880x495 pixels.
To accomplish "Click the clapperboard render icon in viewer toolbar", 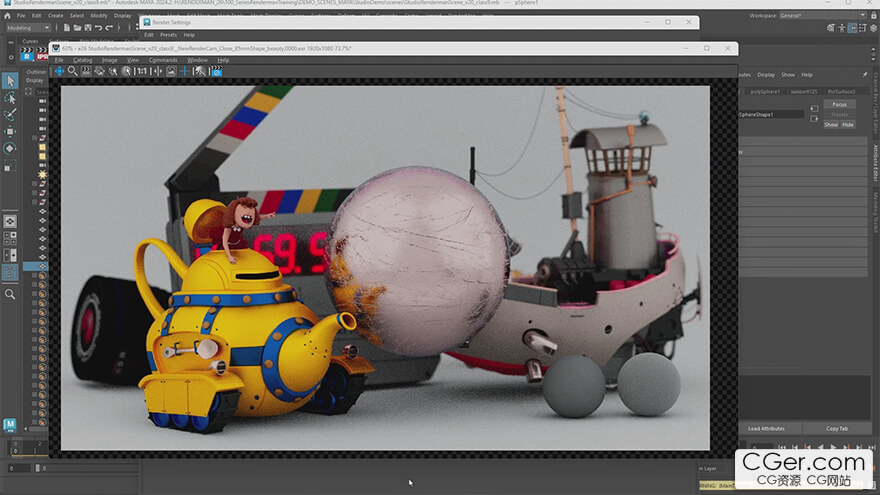I will [86, 71].
